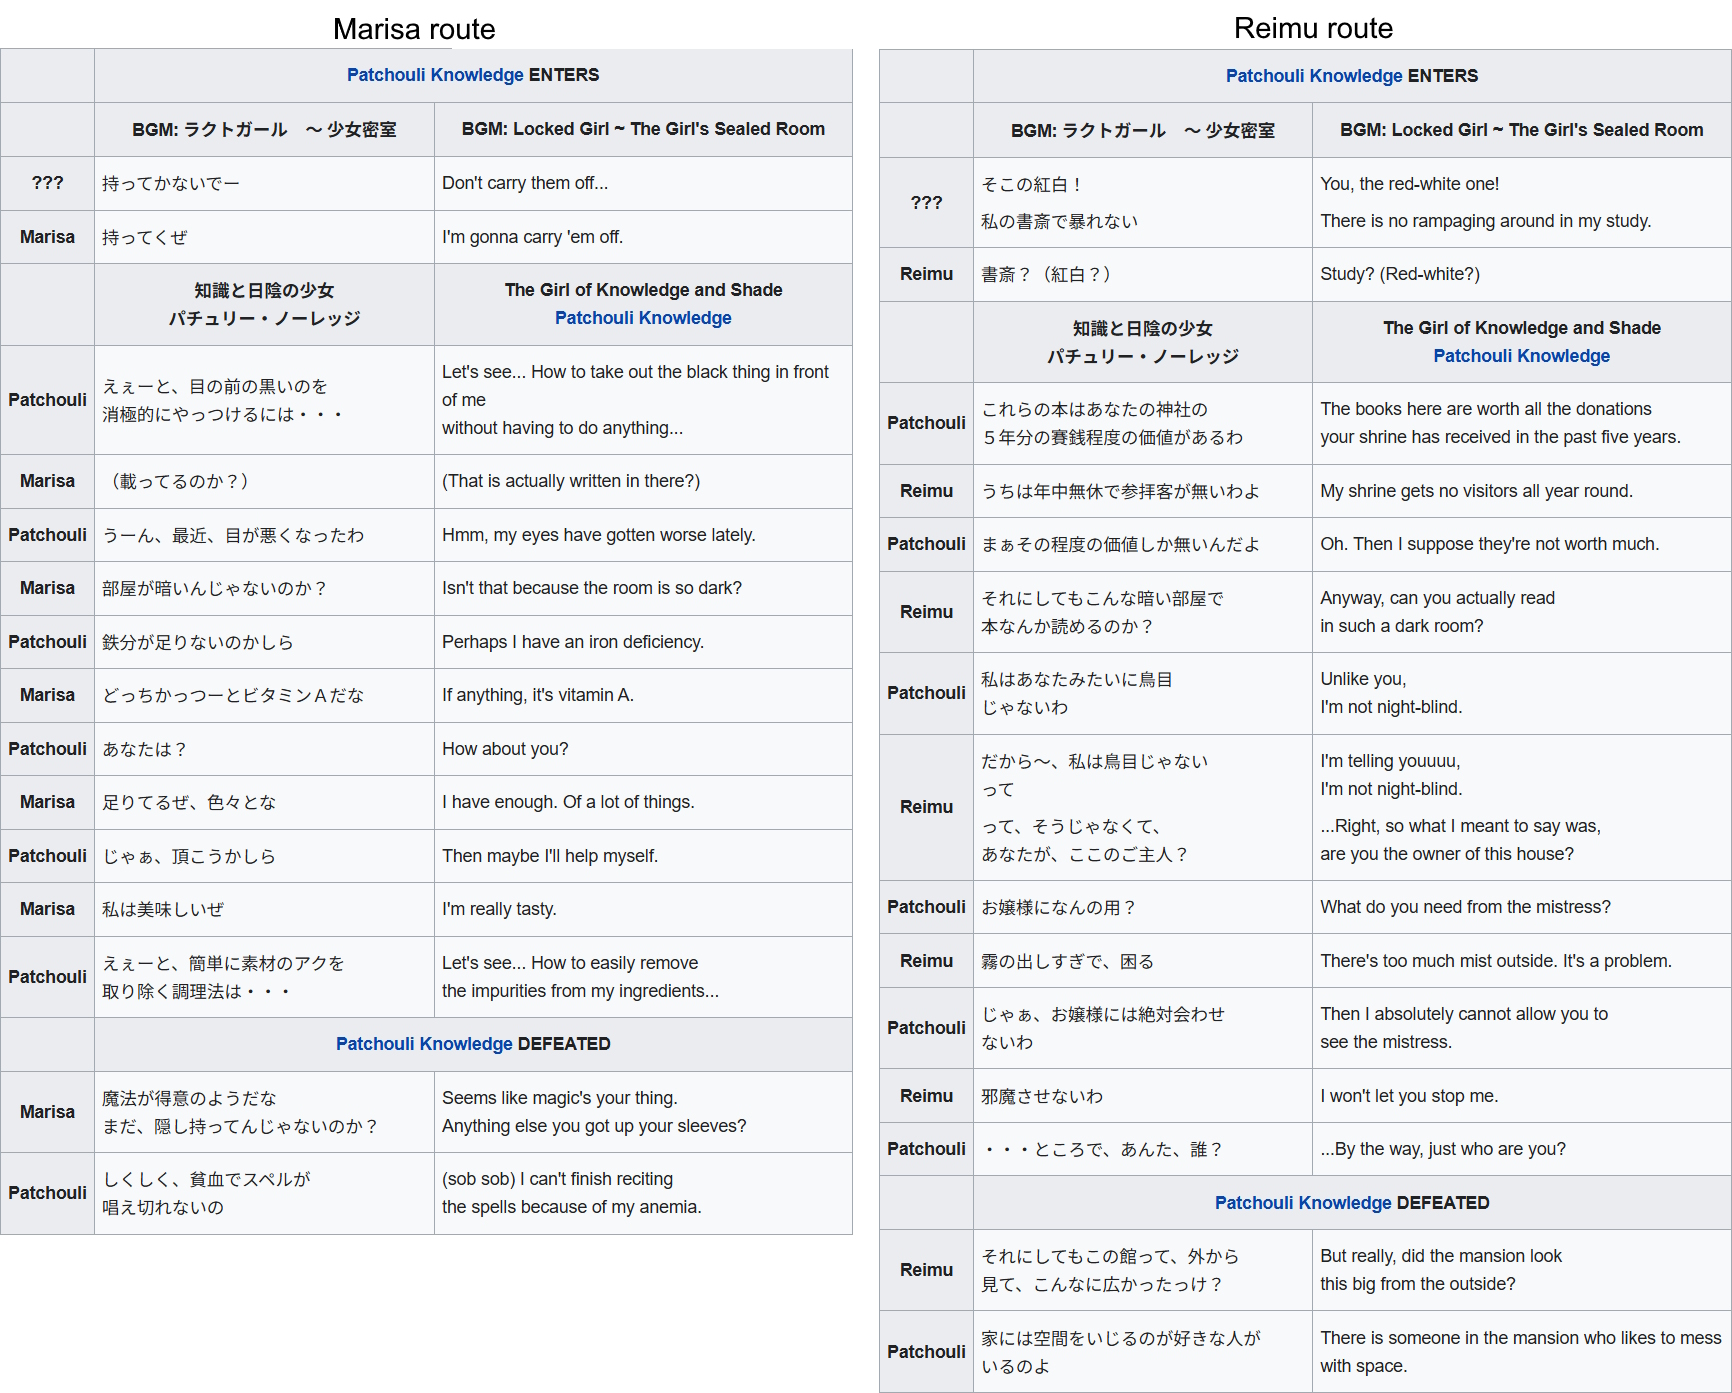This screenshot has height=1393, width=1732.
Task: Click "Then I absolutely cannot allow you to"
Action: click(x=1464, y=1014)
